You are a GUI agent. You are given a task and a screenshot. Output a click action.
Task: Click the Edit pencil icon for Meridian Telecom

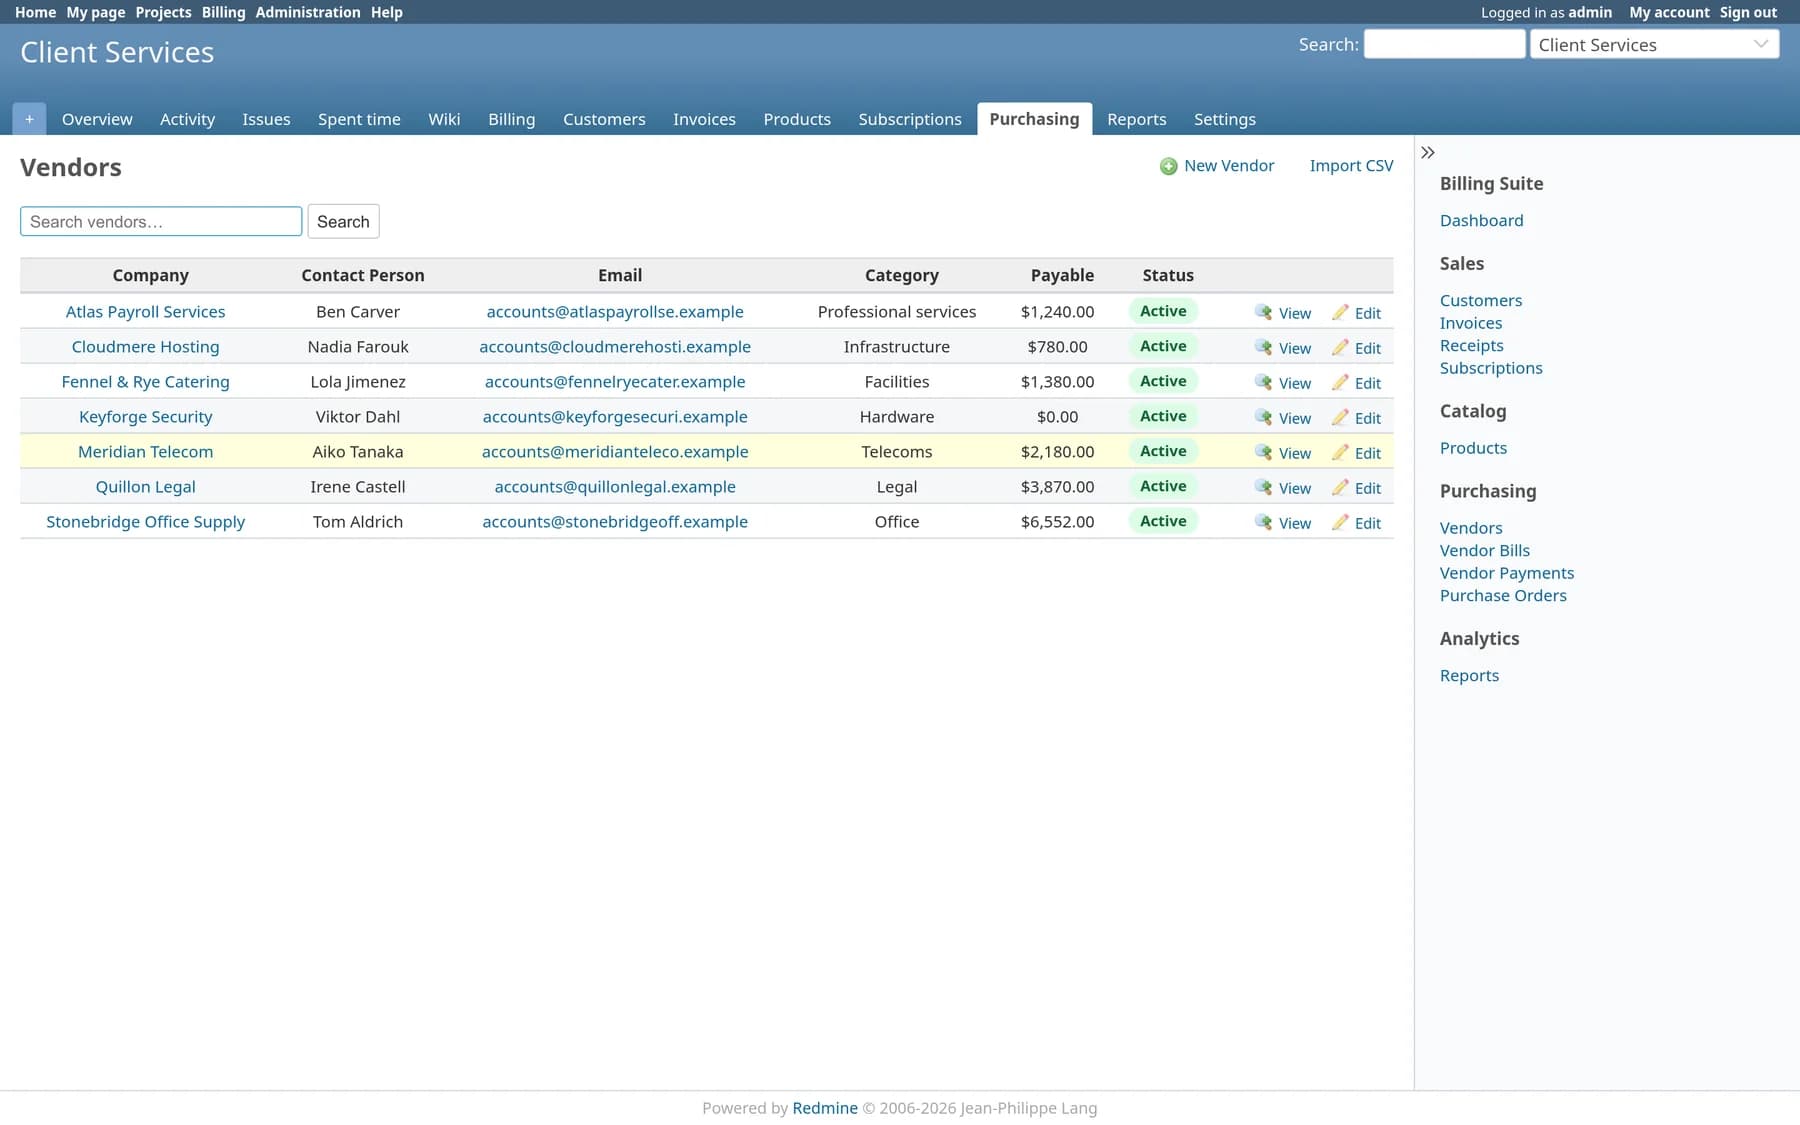click(x=1340, y=452)
